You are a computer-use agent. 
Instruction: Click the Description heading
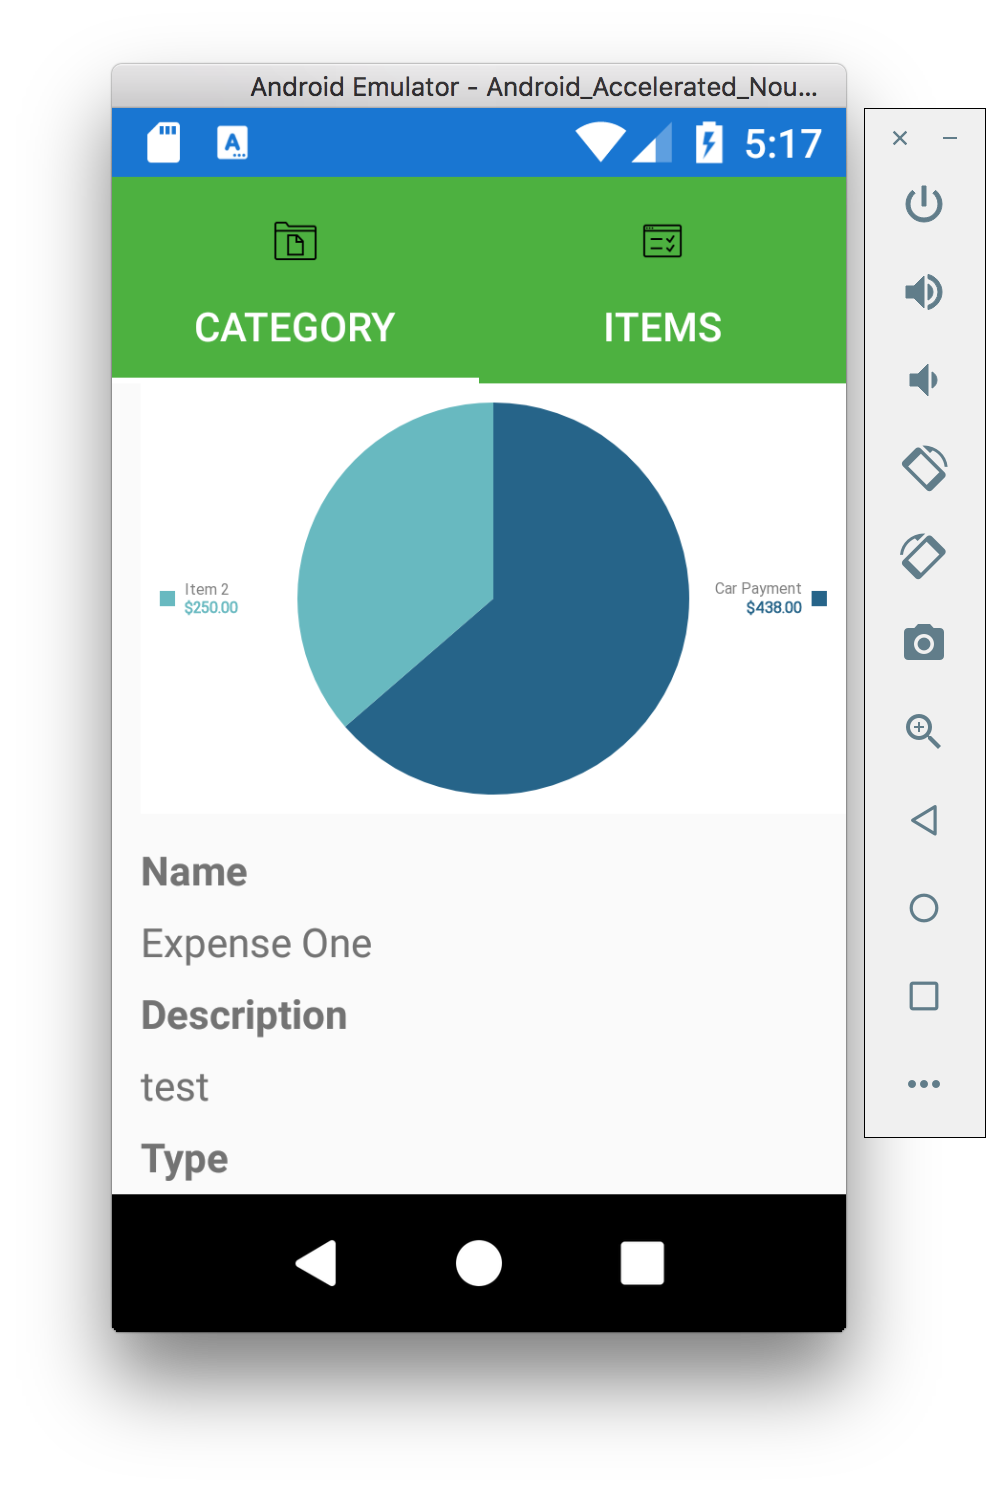tap(244, 1015)
